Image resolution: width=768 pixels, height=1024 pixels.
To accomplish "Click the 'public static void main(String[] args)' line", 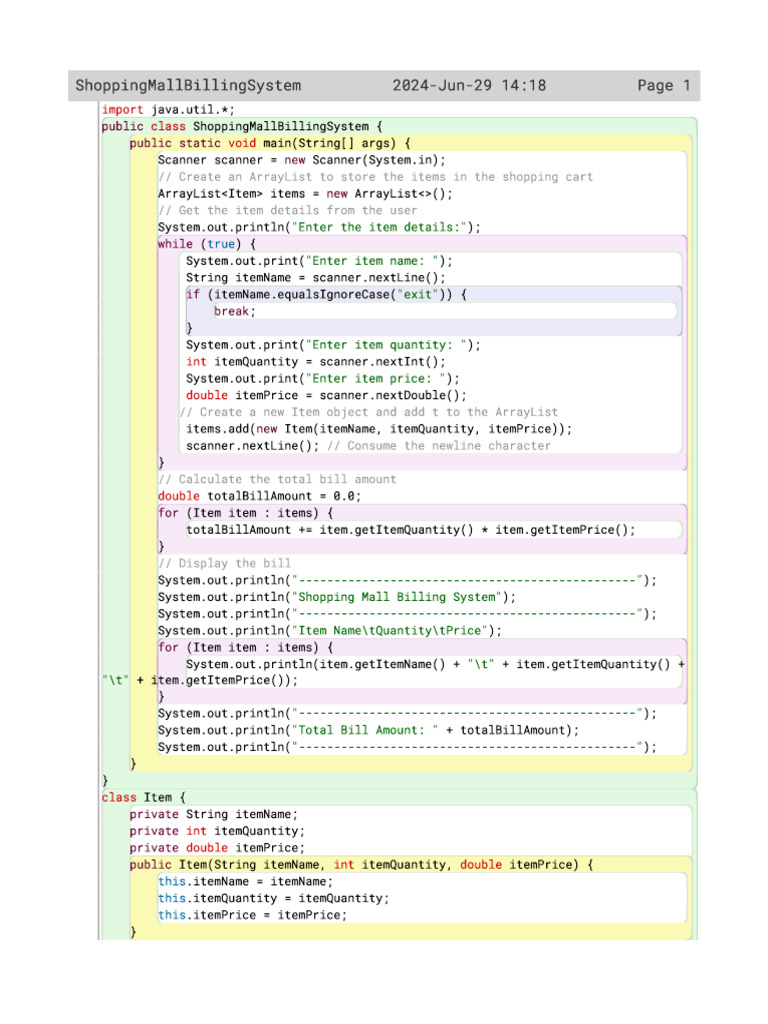I will point(270,144).
